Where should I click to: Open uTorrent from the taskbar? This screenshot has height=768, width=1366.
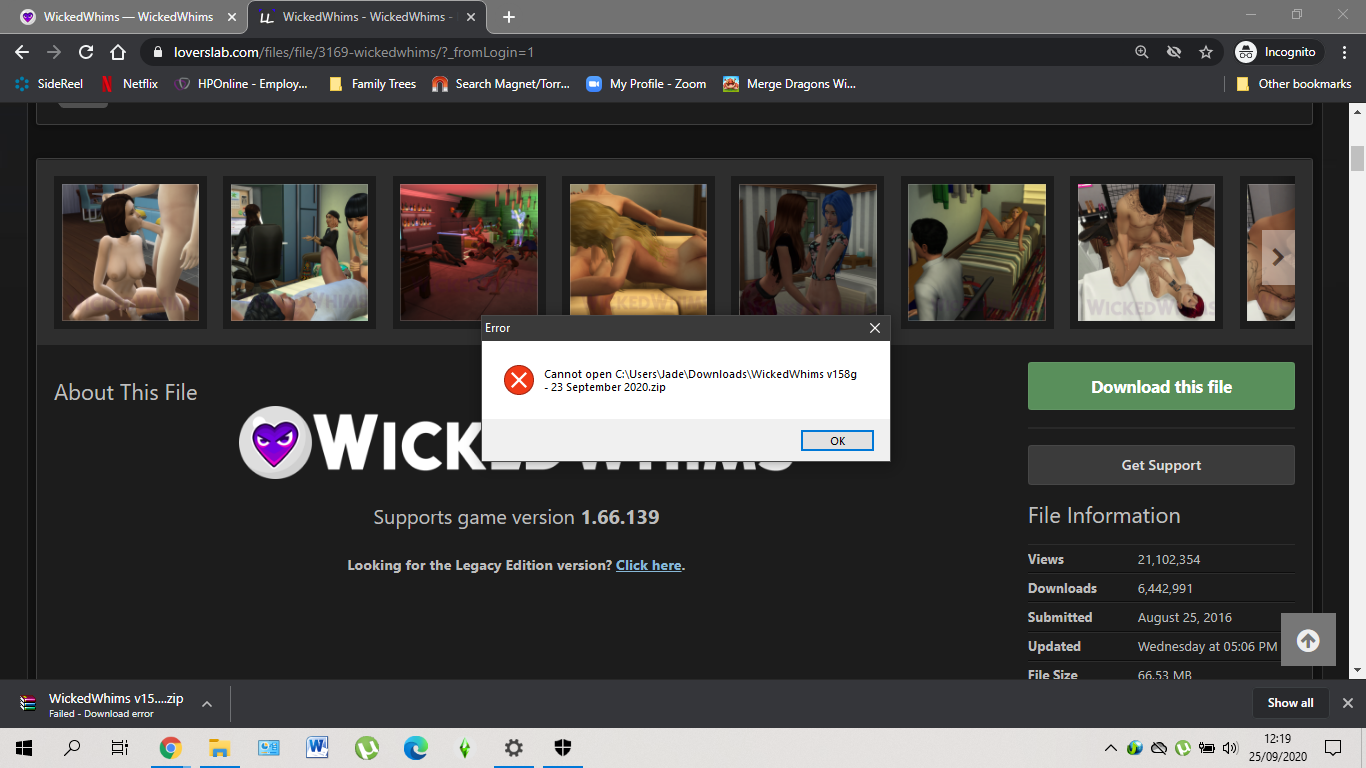[x=366, y=747]
